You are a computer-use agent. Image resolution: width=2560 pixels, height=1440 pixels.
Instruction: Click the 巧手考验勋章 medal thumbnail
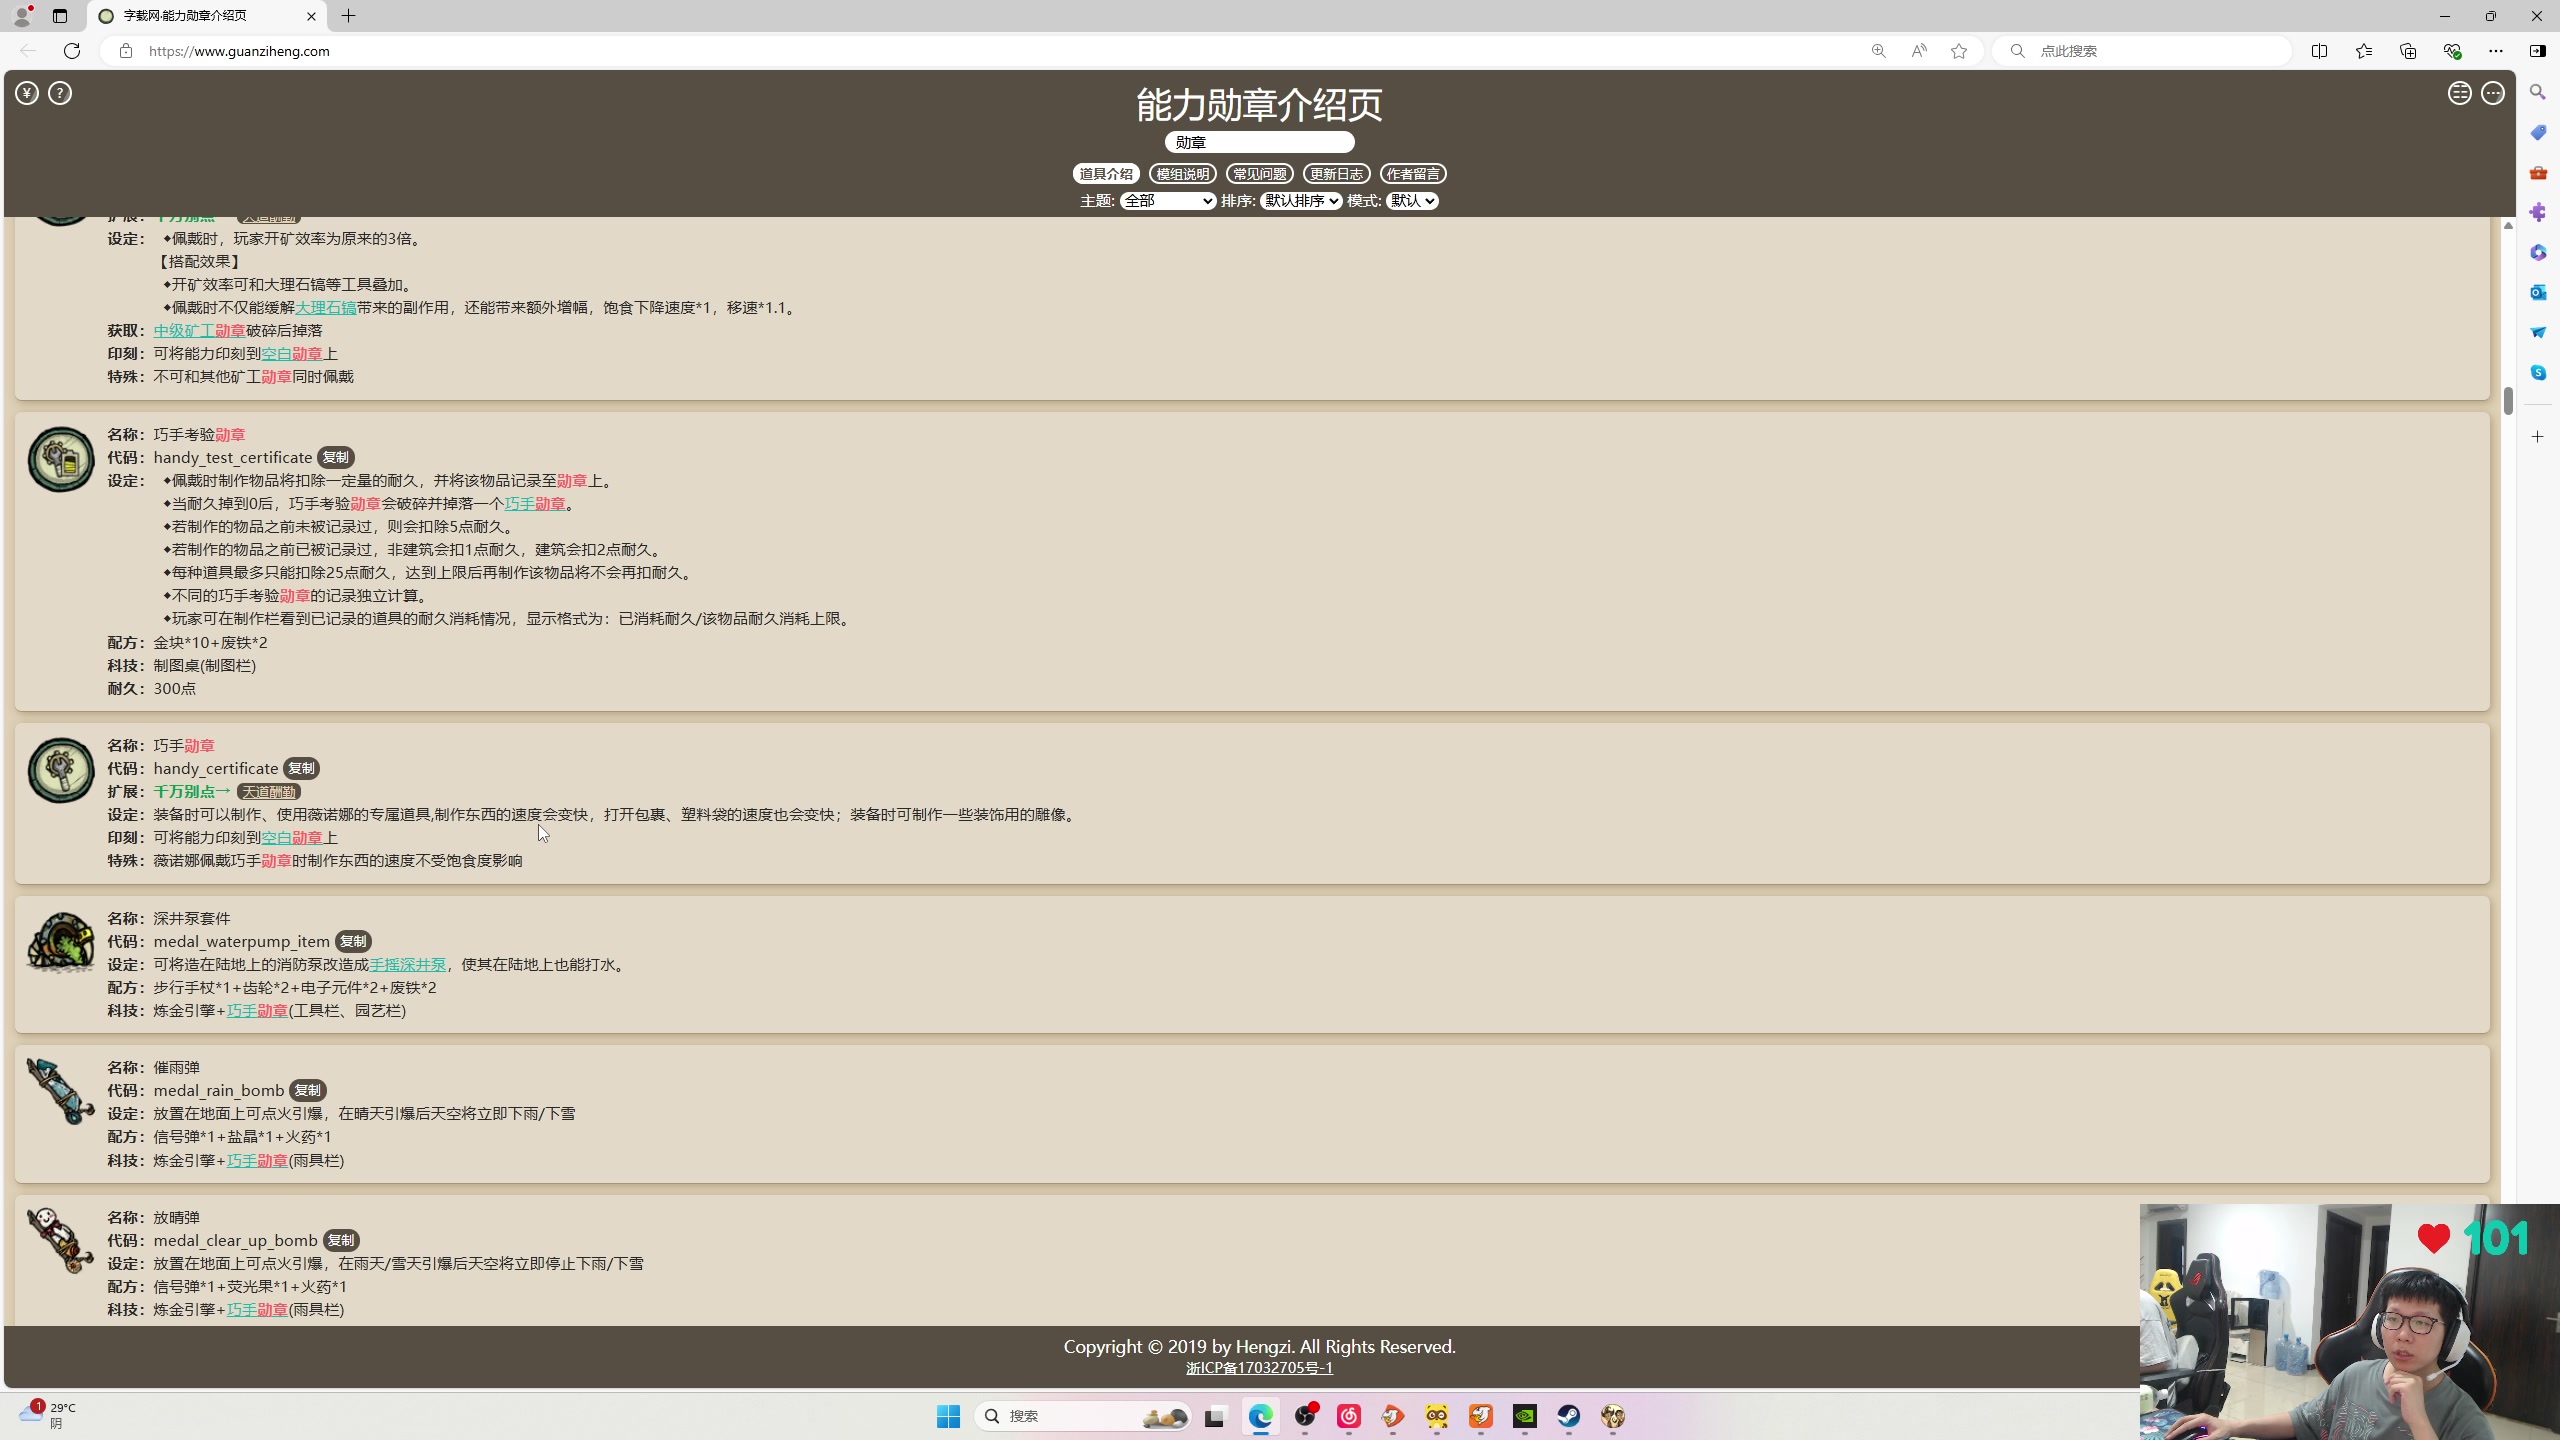tap(61, 460)
